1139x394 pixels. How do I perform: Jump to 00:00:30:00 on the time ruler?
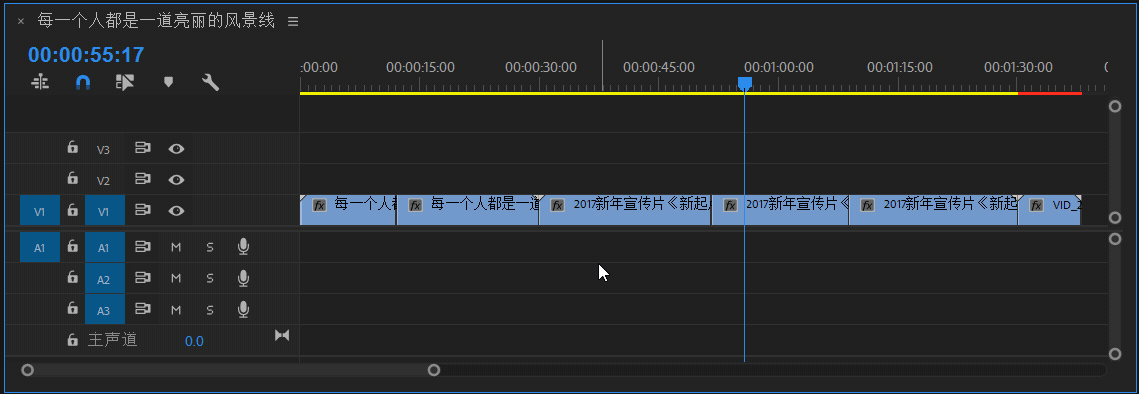pyautogui.click(x=540, y=68)
